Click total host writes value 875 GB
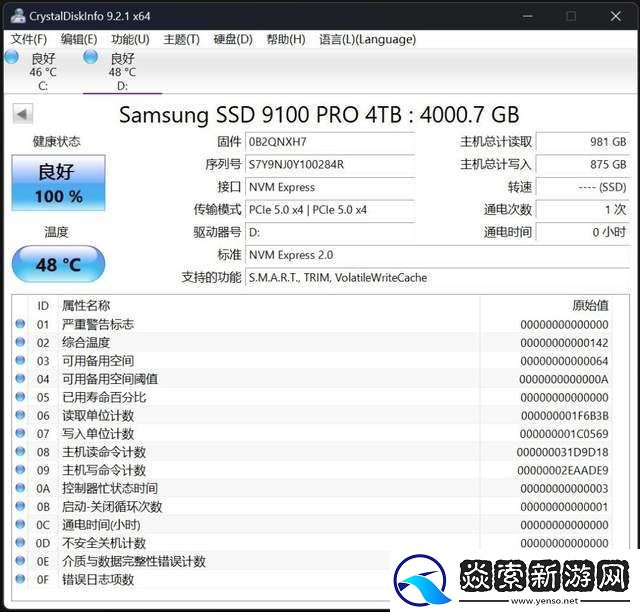Image resolution: width=640 pixels, height=612 pixels. [x=583, y=165]
